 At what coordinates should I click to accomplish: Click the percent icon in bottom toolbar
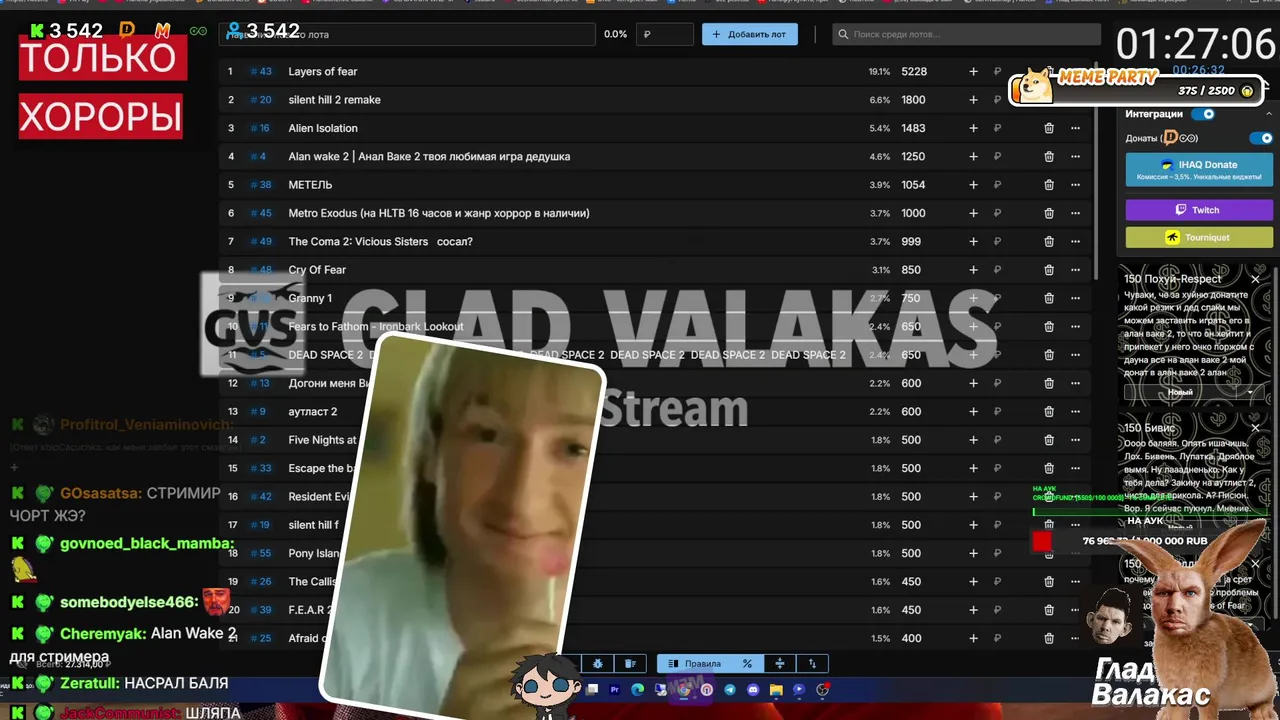(x=747, y=664)
